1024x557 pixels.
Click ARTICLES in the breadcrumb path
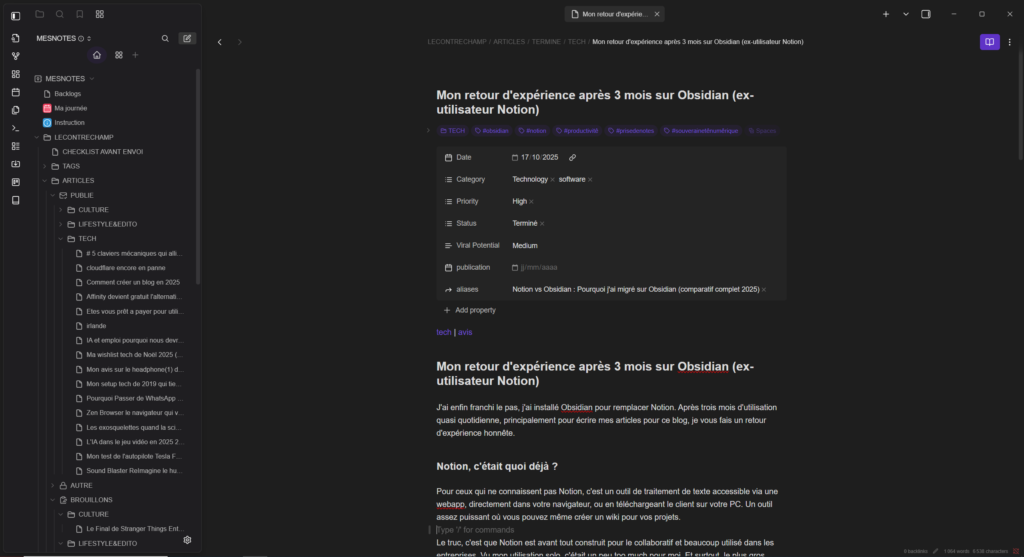pos(509,42)
